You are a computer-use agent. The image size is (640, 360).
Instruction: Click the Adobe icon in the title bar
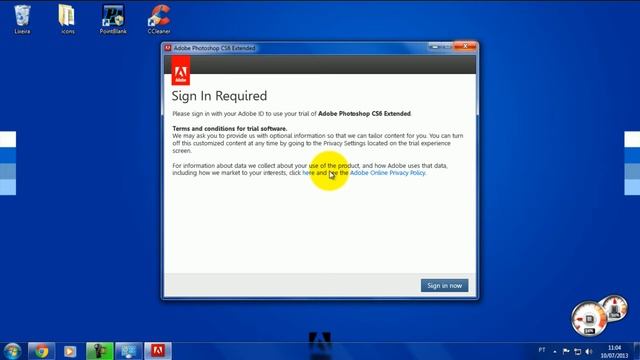tap(168, 48)
